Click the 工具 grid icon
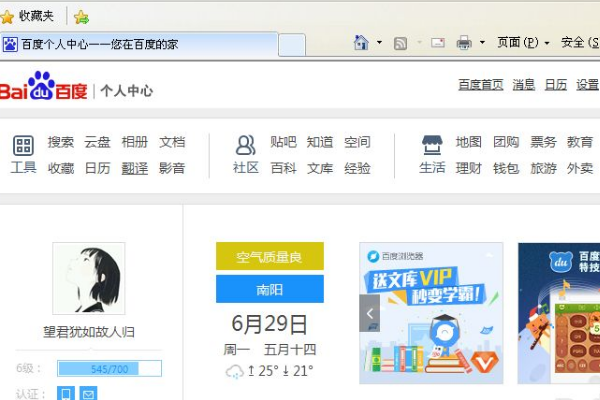 coord(23,145)
